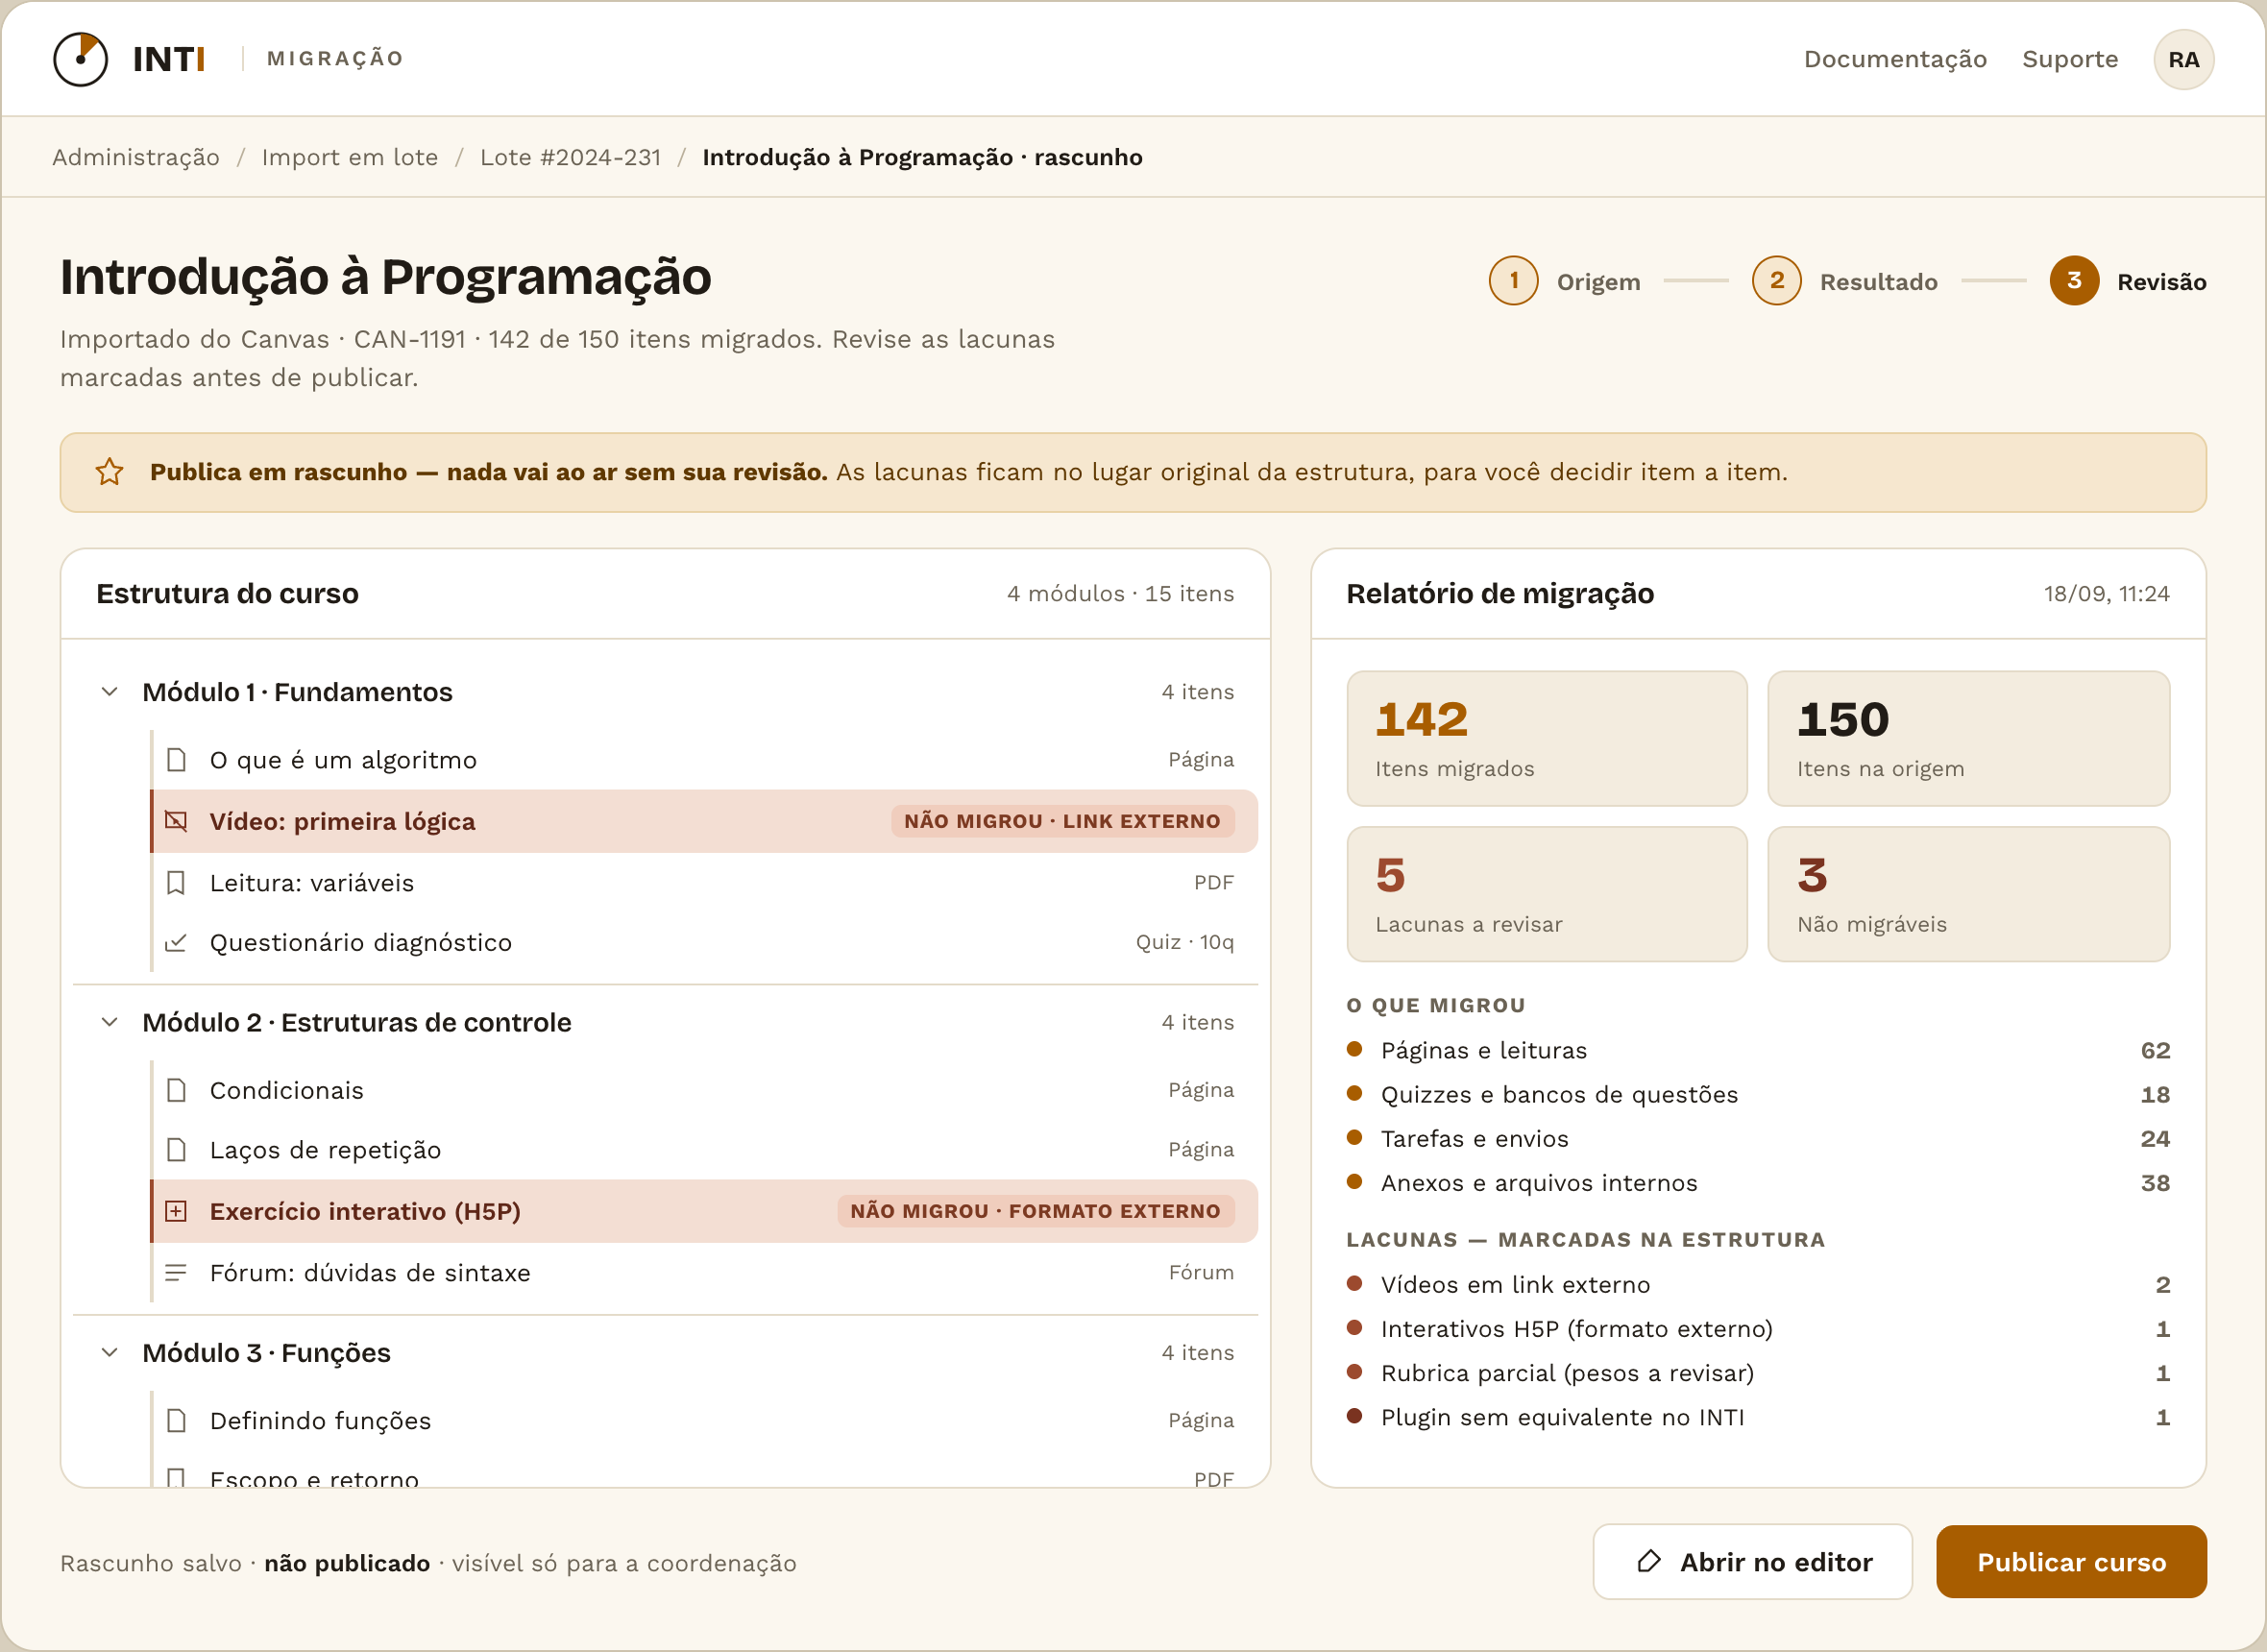Image resolution: width=2267 pixels, height=1652 pixels.
Task: Click the Publicar curso button
Action: [x=2071, y=1562]
